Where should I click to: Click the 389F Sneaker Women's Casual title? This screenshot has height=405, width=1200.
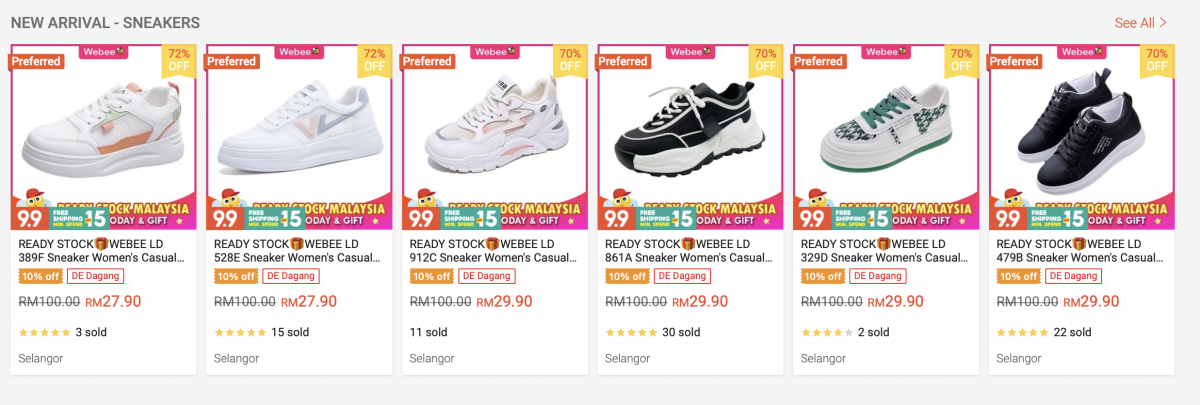point(102,250)
